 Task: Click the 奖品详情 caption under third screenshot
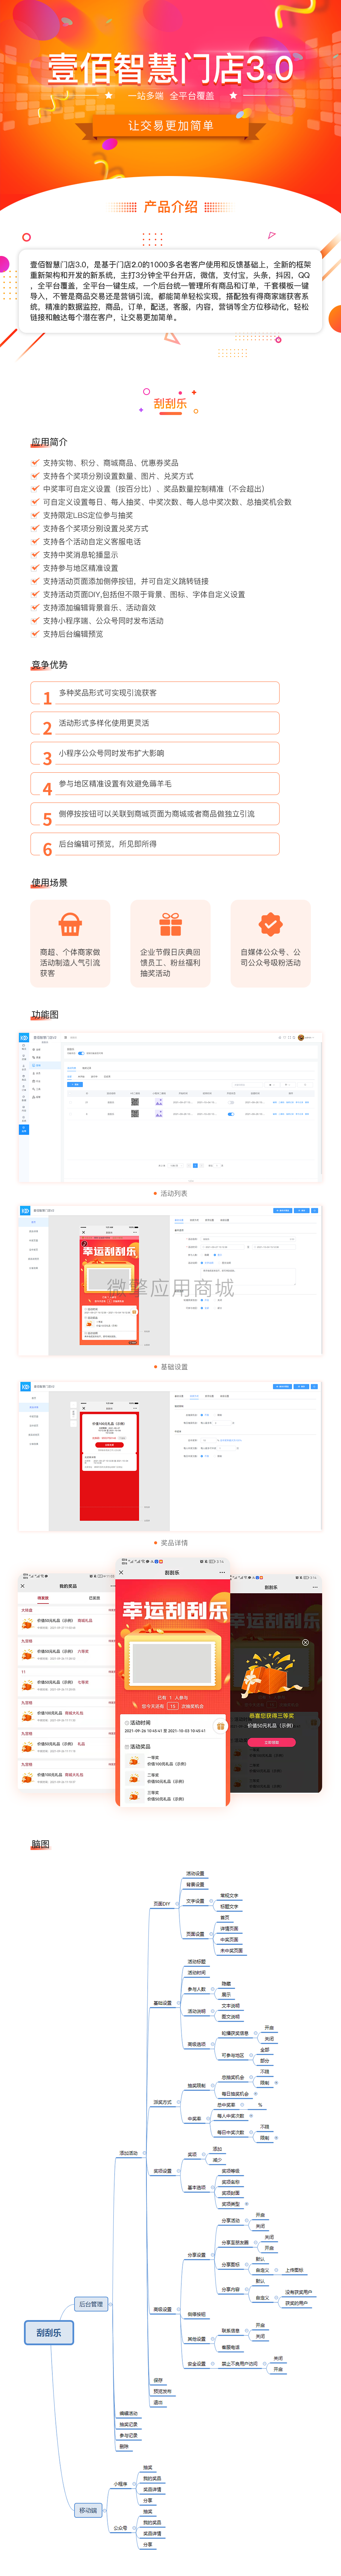[174, 1543]
